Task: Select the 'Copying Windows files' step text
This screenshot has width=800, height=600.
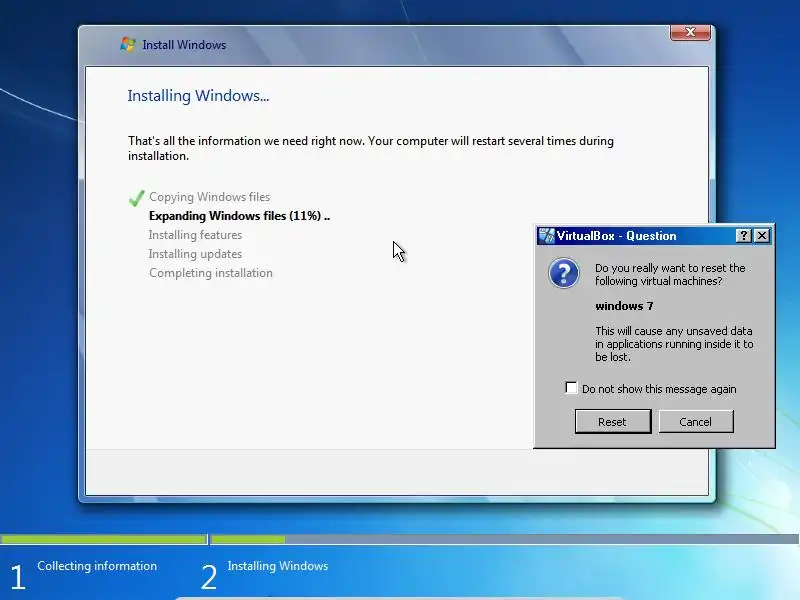Action: [x=210, y=197]
